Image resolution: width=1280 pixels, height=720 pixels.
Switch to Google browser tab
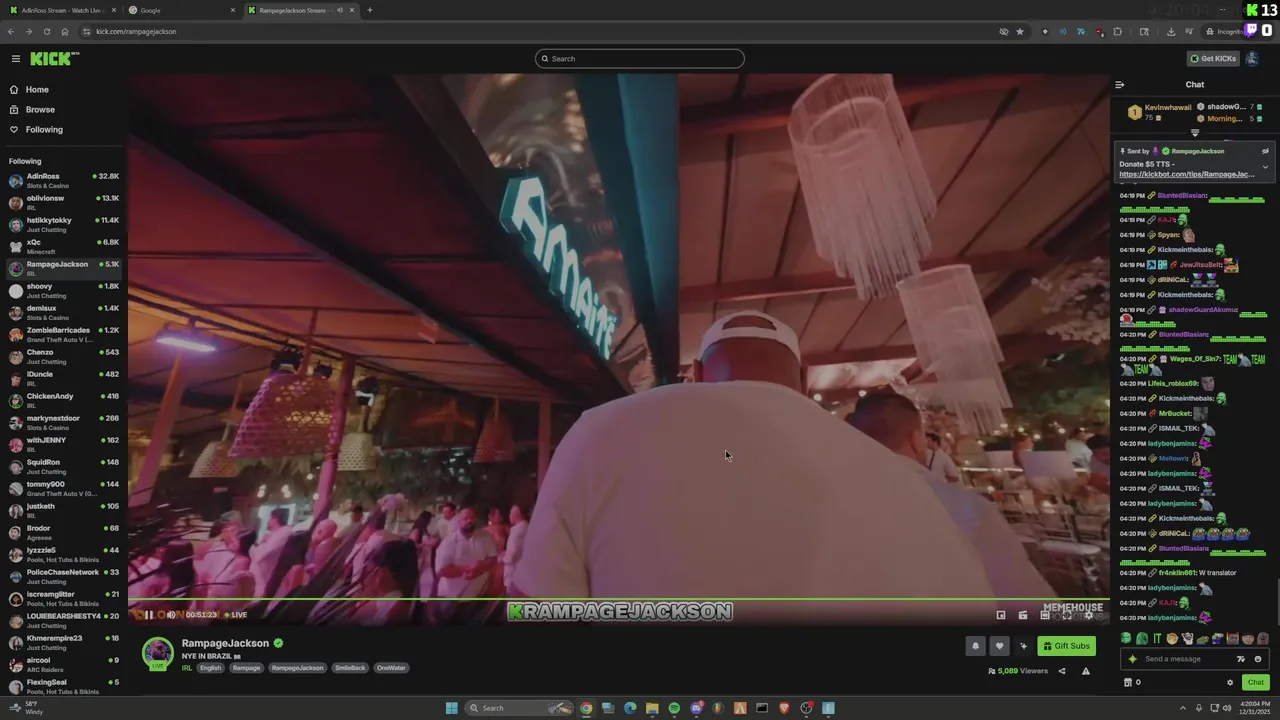point(180,10)
